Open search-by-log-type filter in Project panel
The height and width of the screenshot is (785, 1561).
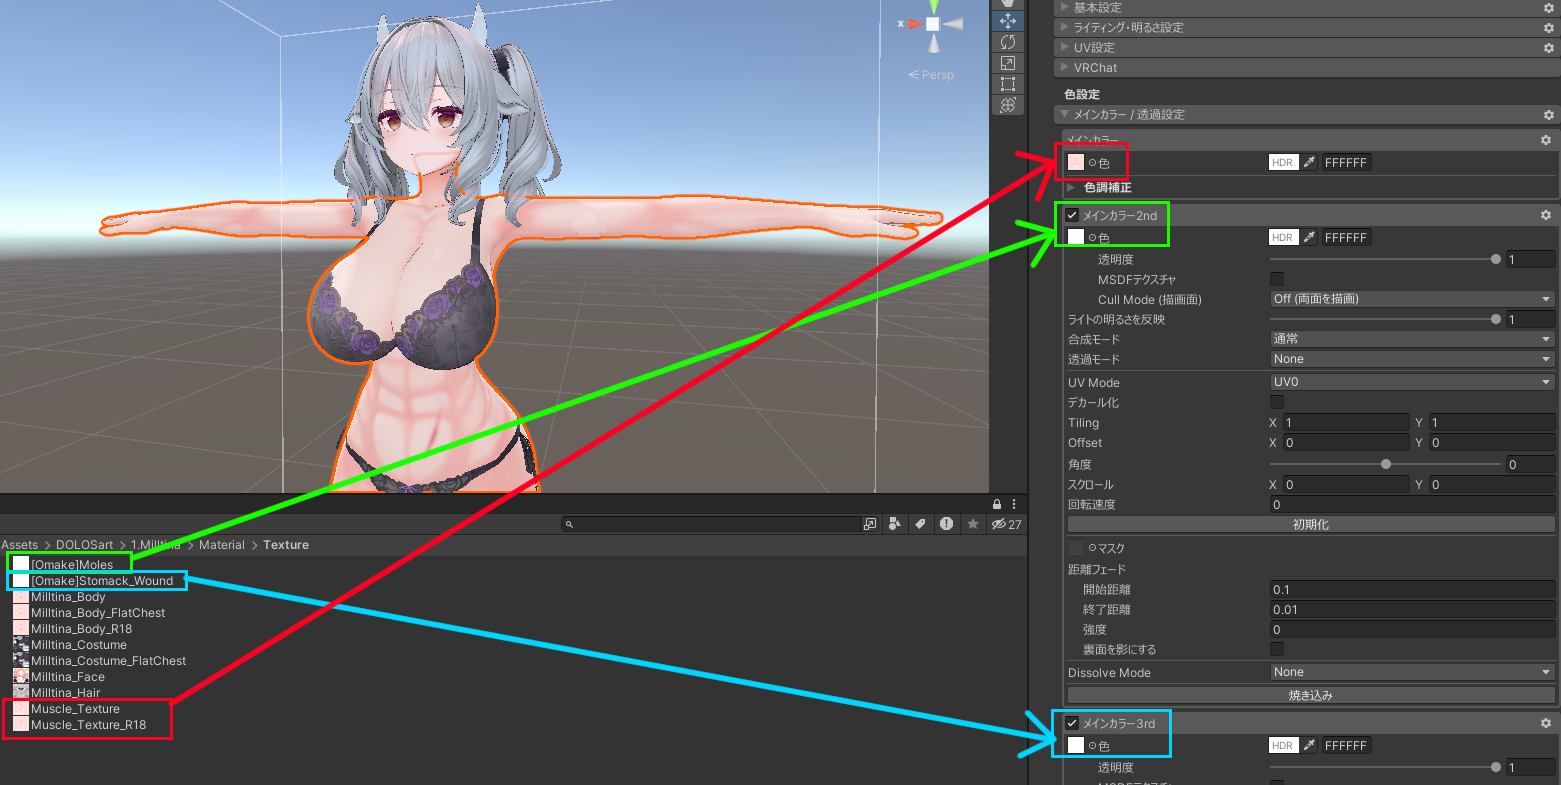[x=946, y=524]
